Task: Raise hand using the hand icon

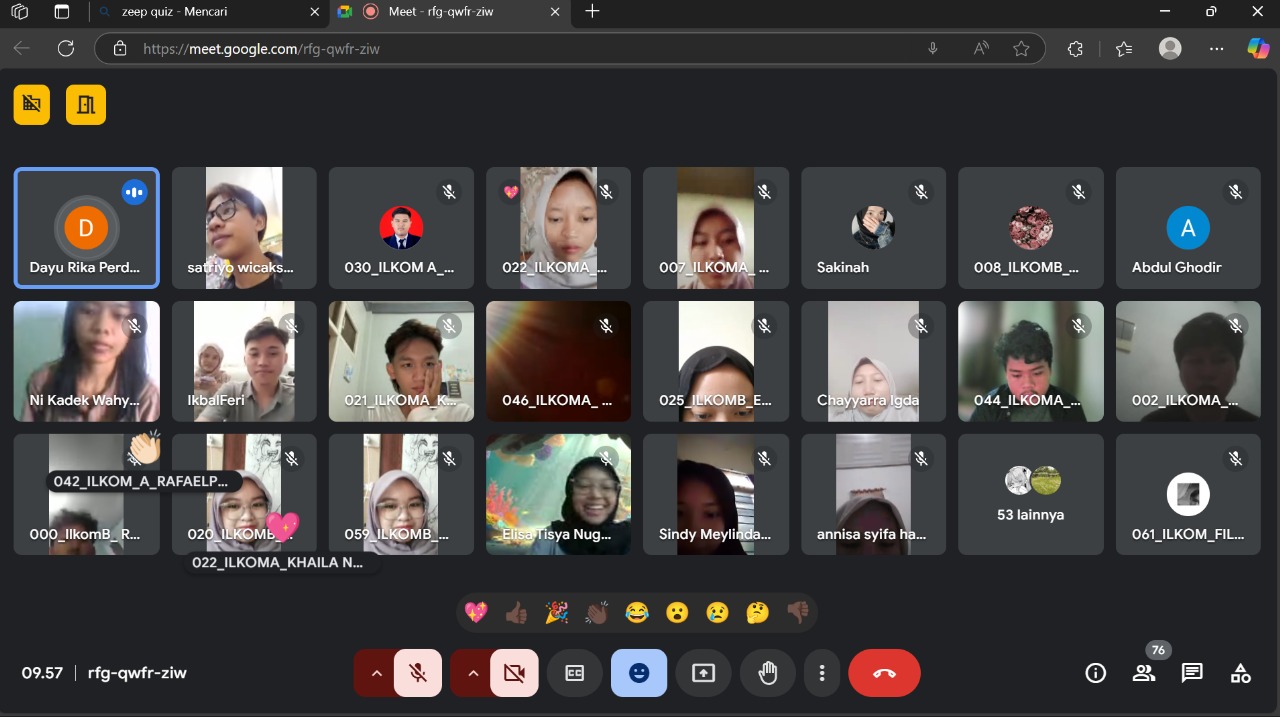Action: tap(767, 673)
